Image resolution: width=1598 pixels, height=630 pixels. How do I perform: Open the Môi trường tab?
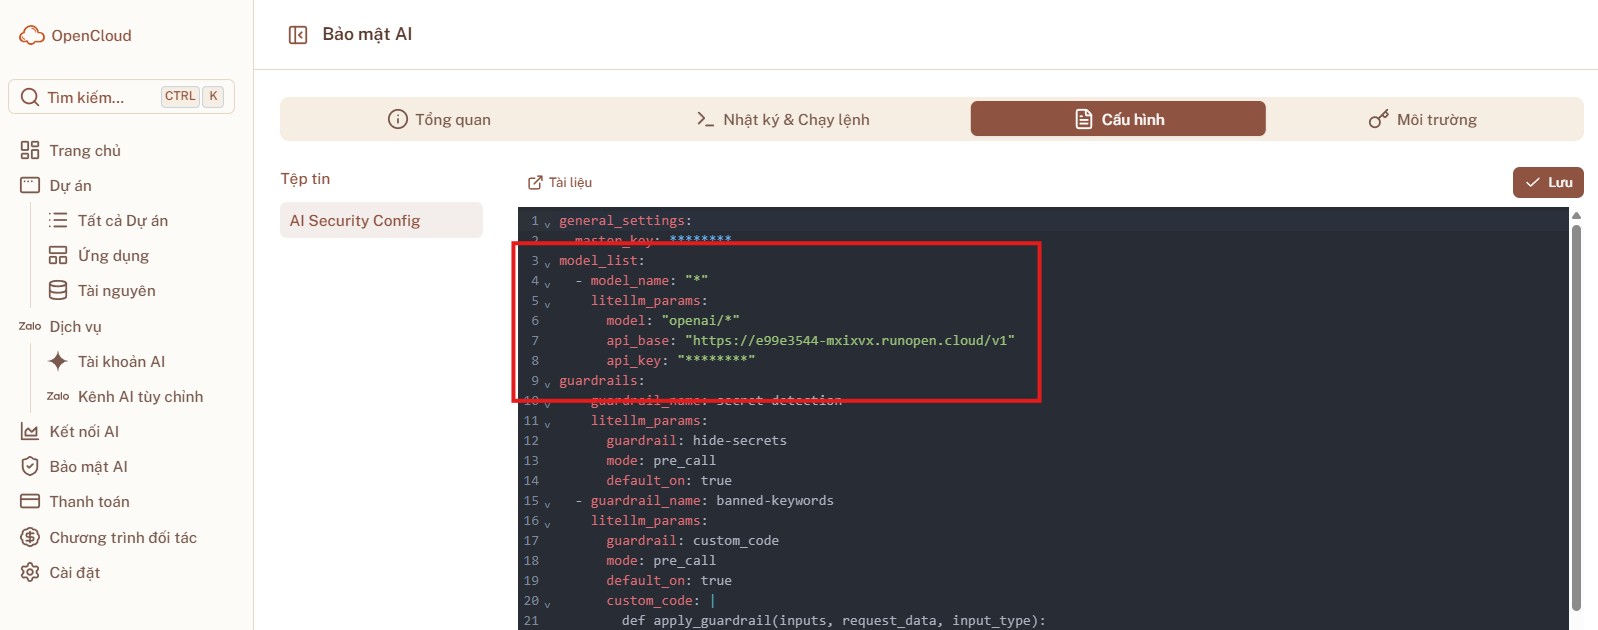pyautogui.click(x=1423, y=119)
